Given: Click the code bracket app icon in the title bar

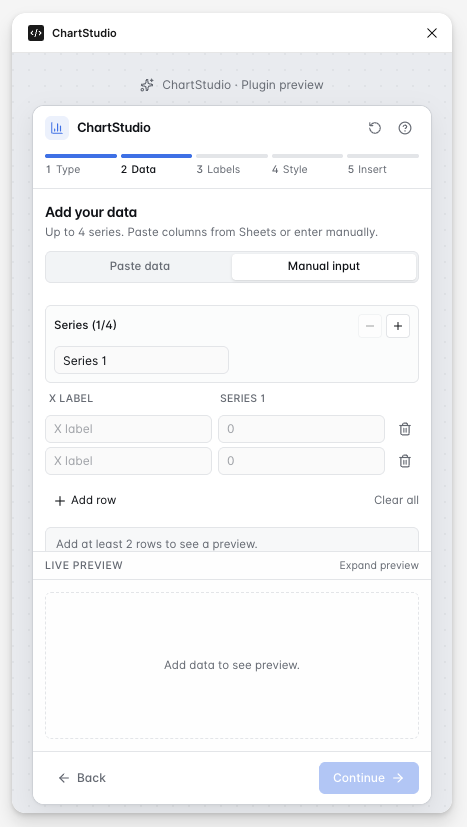Looking at the screenshot, I should (x=36, y=33).
